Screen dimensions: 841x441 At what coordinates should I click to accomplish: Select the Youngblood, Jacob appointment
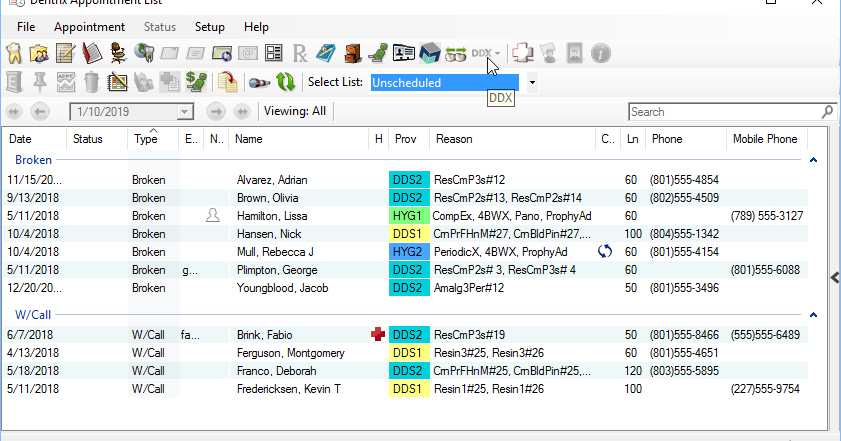tap(405, 288)
